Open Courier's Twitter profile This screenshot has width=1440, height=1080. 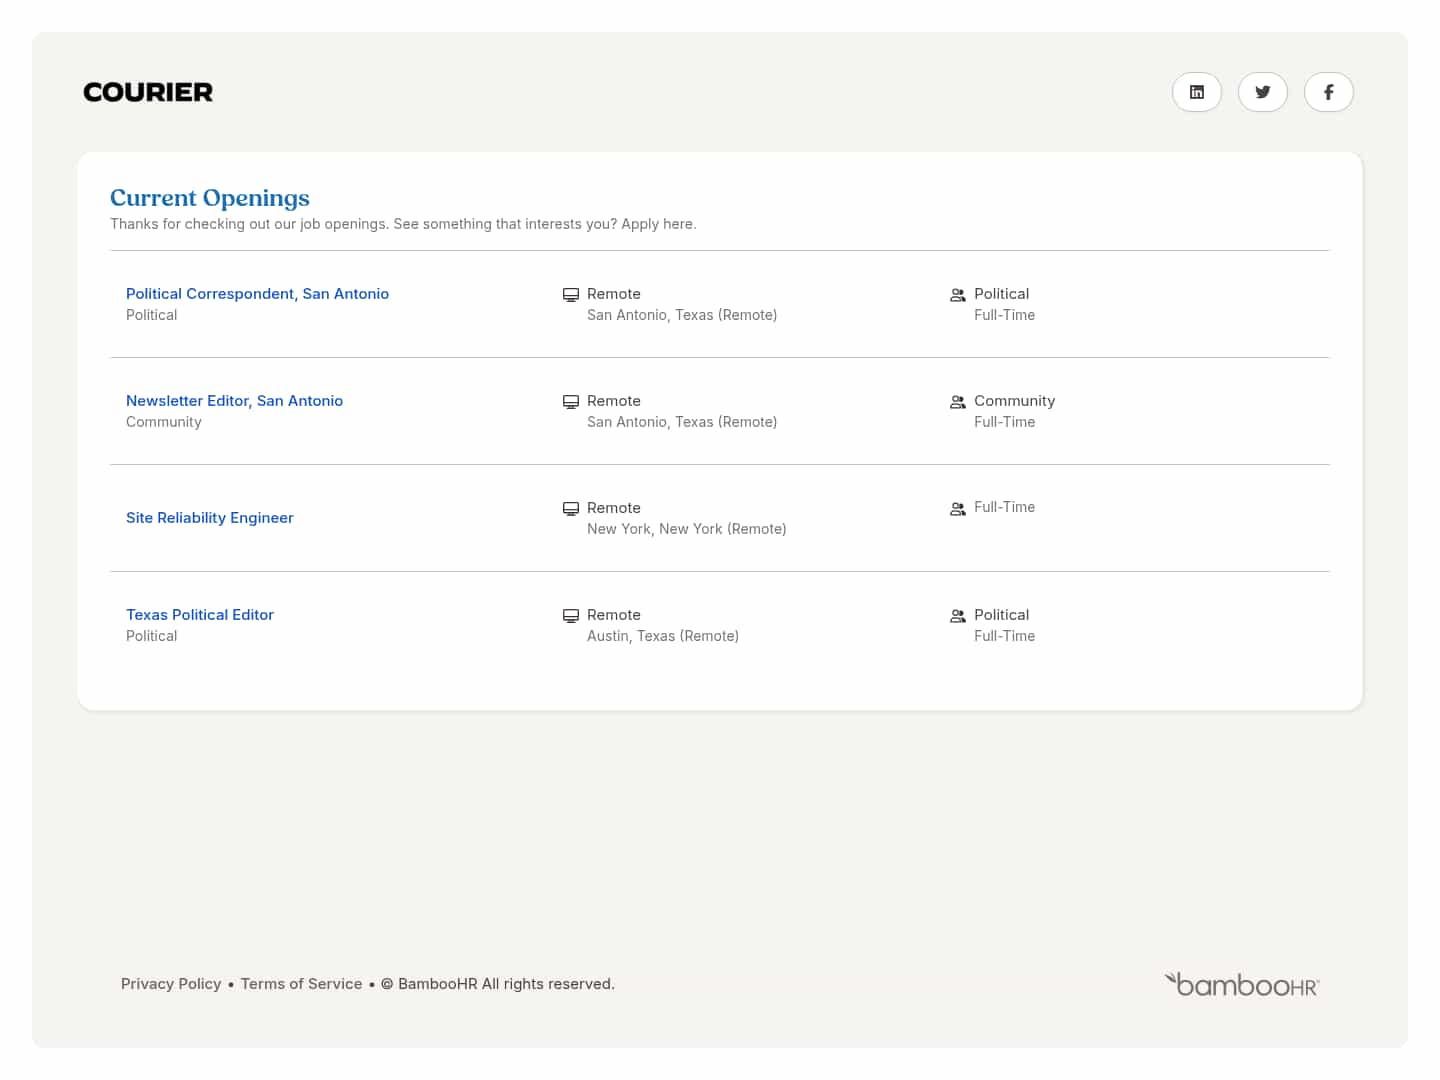coord(1262,92)
